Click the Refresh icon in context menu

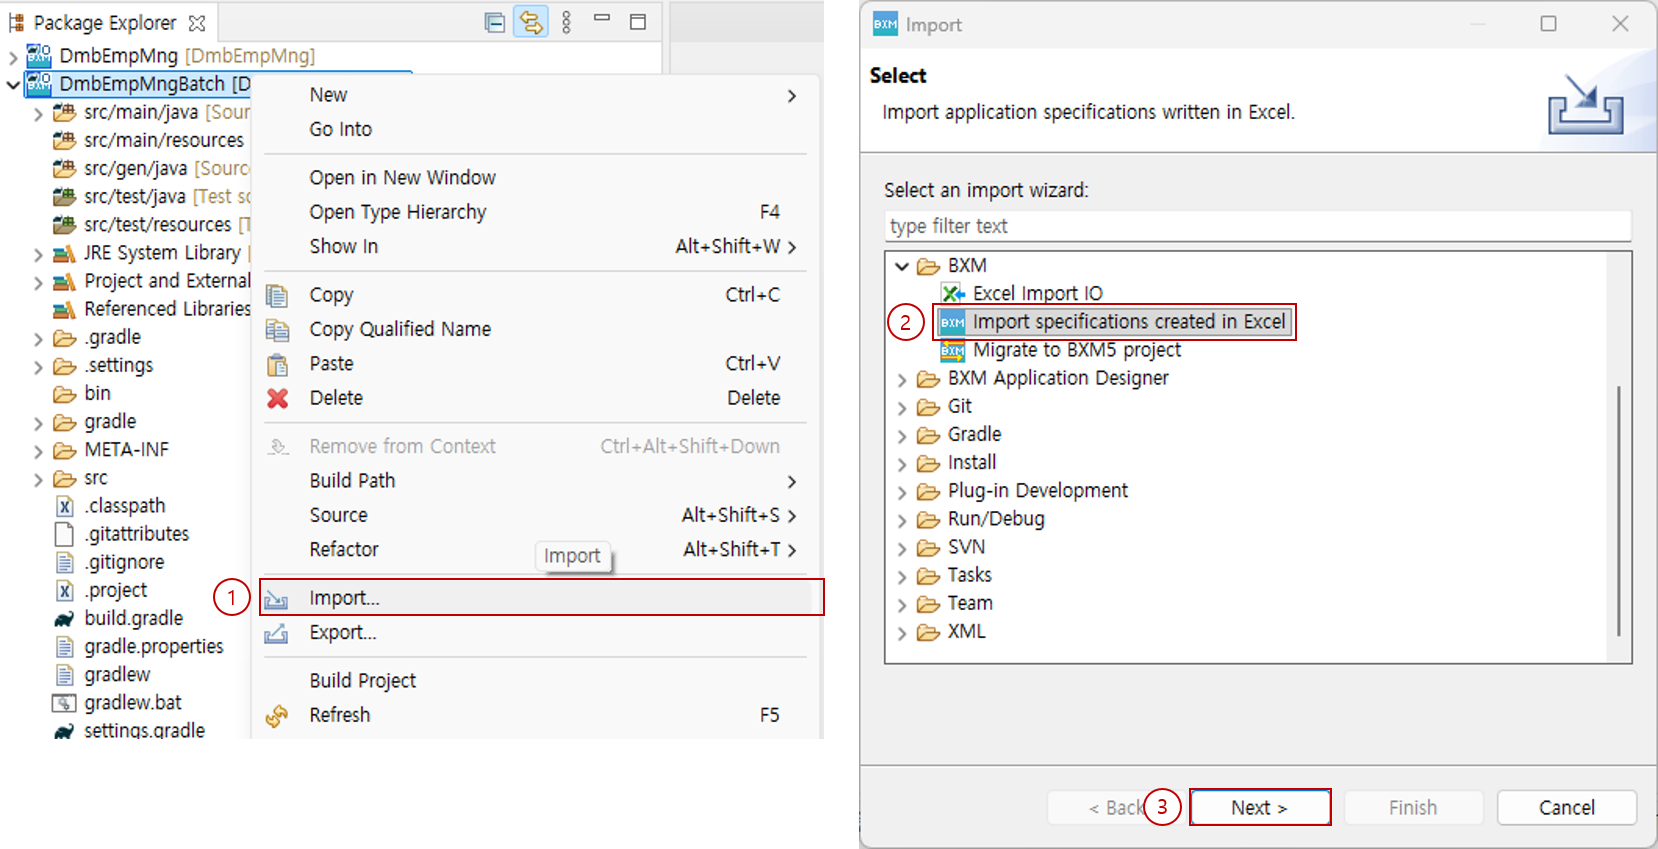tap(277, 715)
